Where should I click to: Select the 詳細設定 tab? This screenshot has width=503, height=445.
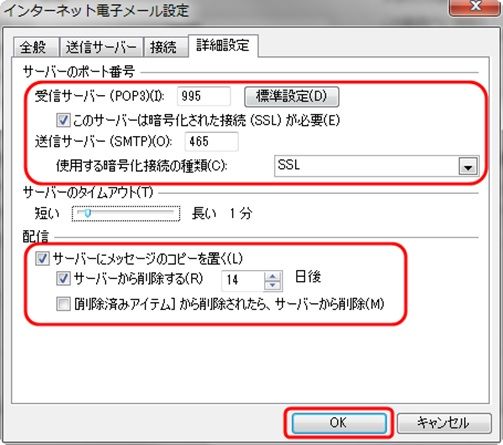click(223, 46)
